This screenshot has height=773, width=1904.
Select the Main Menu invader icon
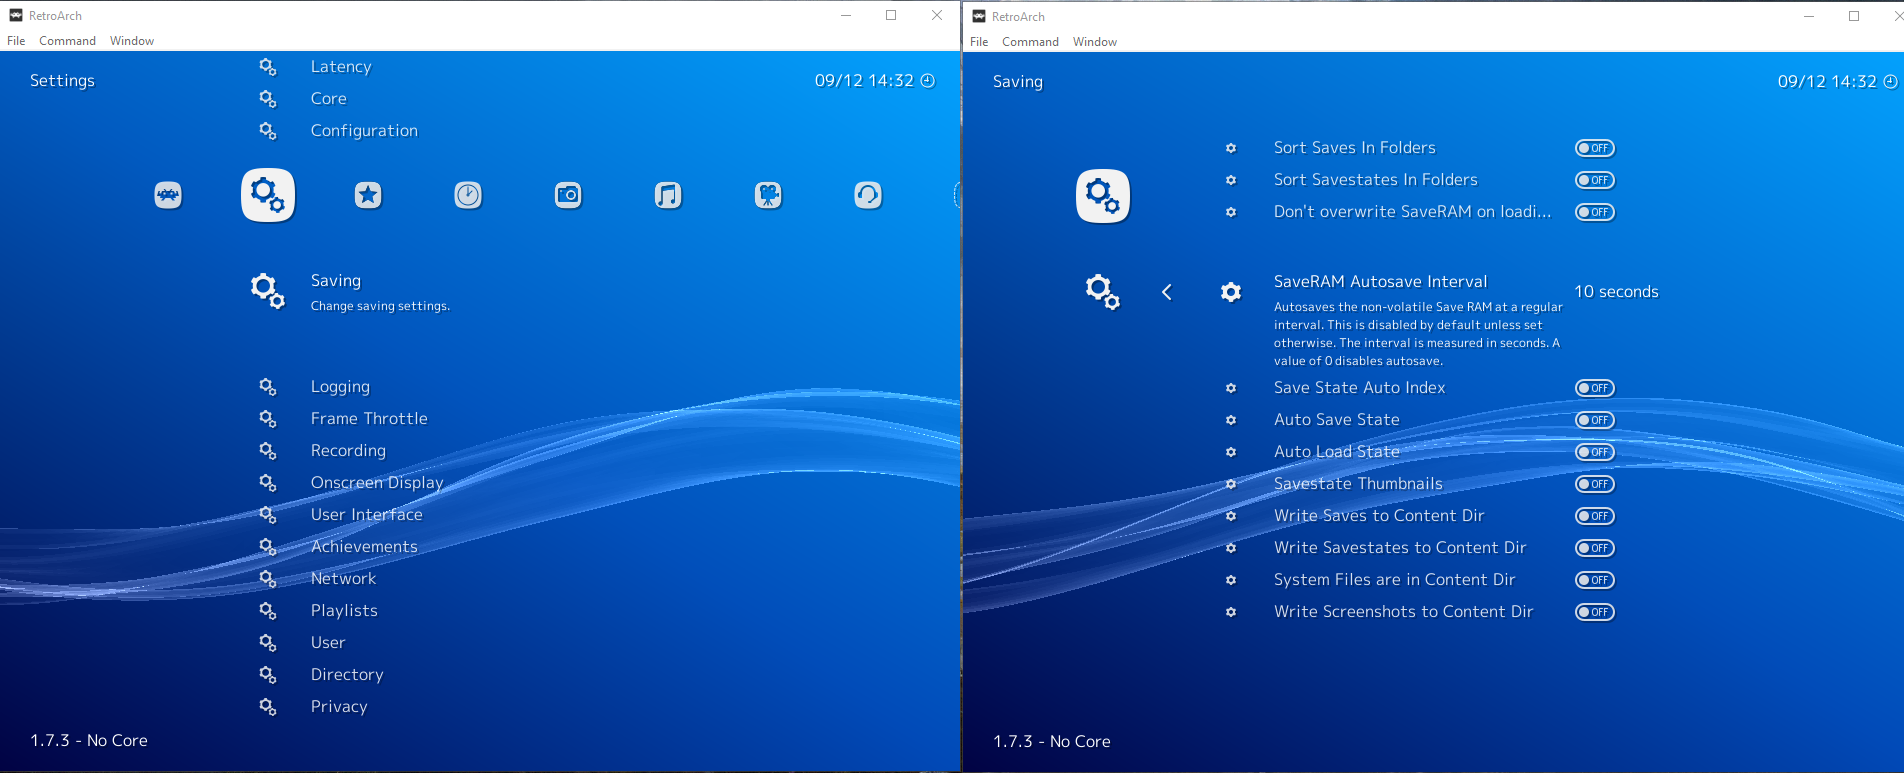(168, 195)
